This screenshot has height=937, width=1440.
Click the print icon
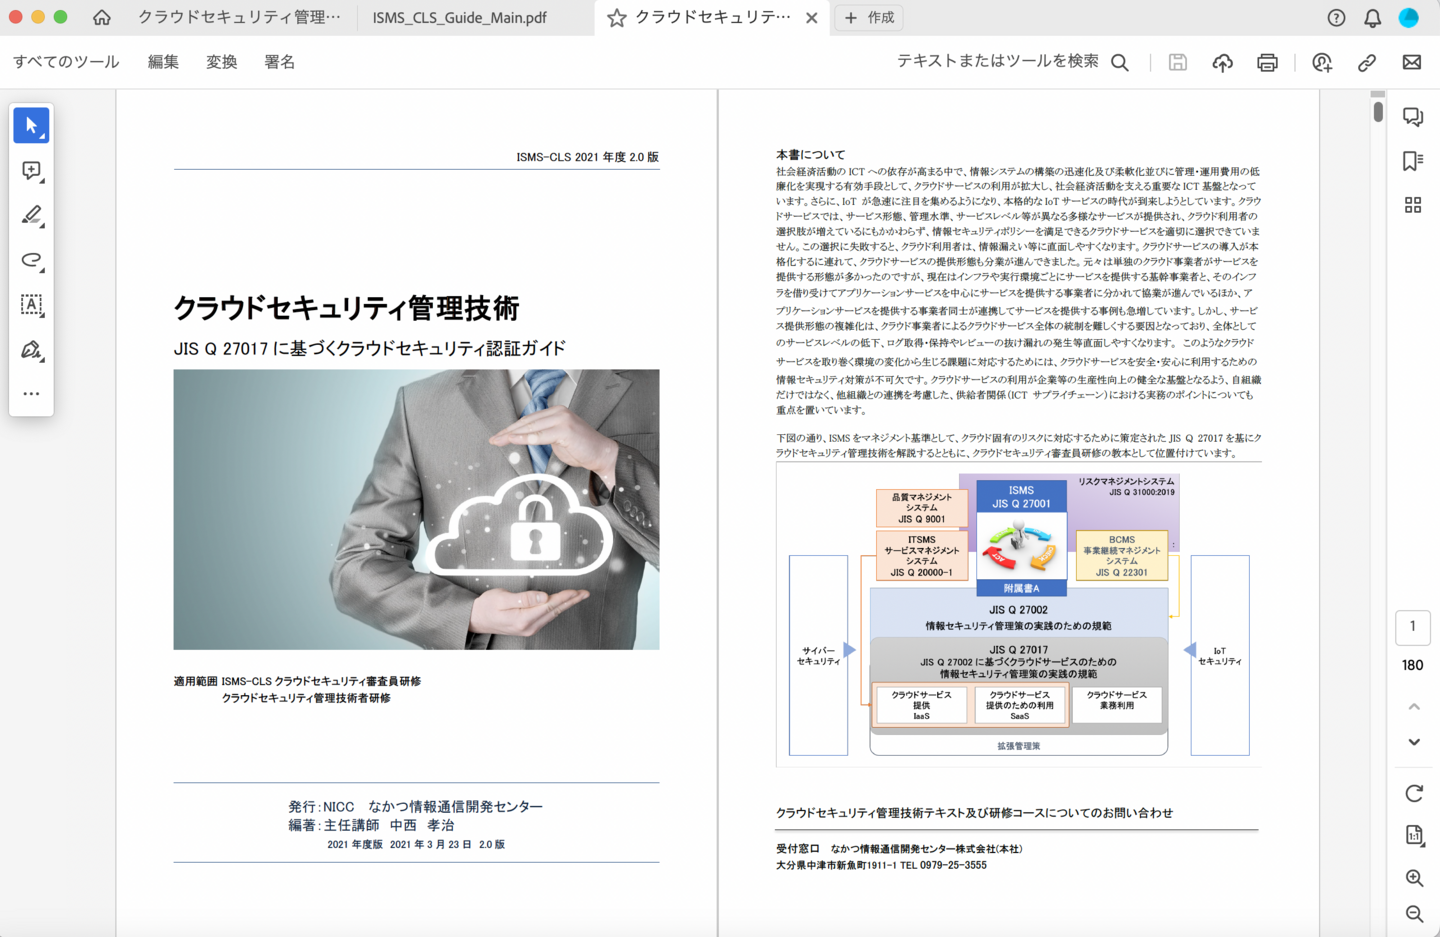pyautogui.click(x=1267, y=62)
